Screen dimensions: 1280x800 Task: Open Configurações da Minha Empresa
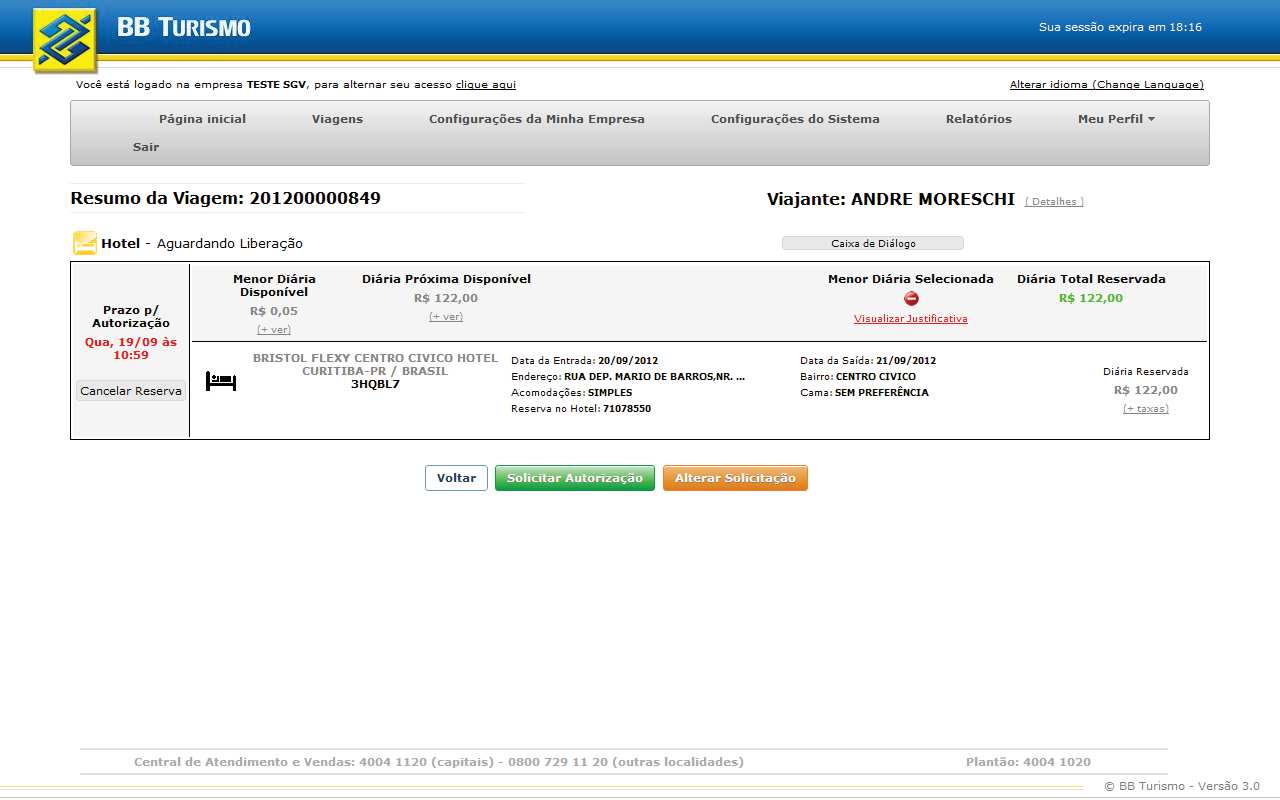point(537,119)
